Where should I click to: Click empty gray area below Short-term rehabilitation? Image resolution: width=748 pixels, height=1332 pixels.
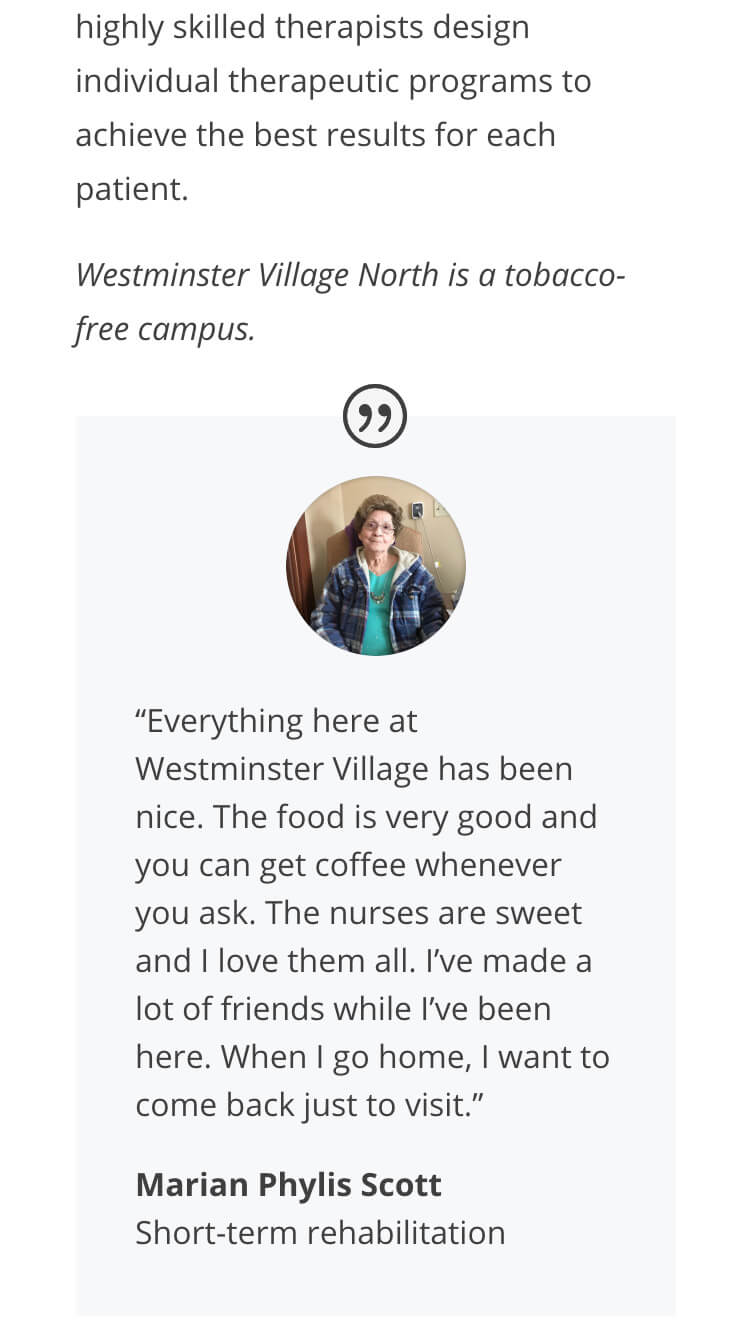pyautogui.click(x=376, y=1285)
